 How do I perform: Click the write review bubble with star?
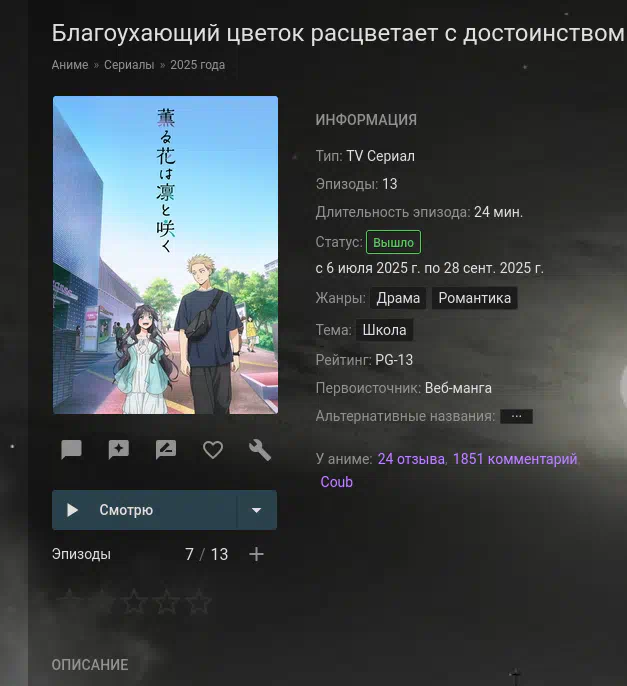click(x=119, y=450)
